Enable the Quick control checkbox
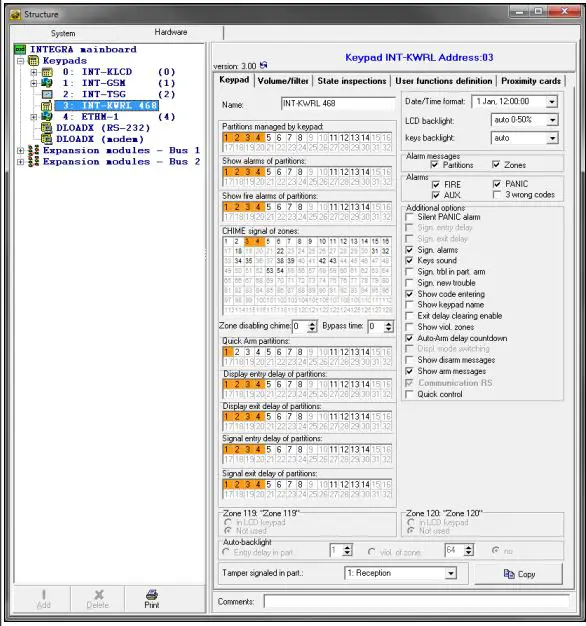This screenshot has width=586, height=626. pyautogui.click(x=409, y=394)
